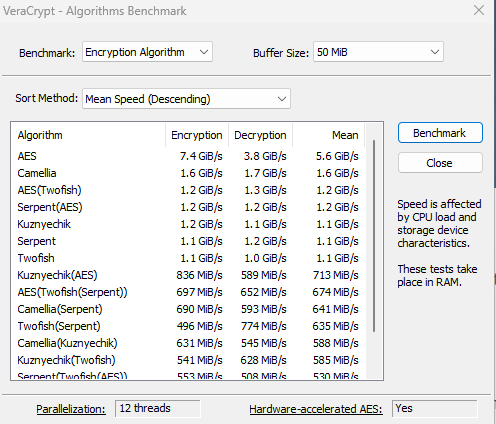Click the 585 MiB/s mean value
The width and height of the screenshot is (496, 424).
coord(336,360)
